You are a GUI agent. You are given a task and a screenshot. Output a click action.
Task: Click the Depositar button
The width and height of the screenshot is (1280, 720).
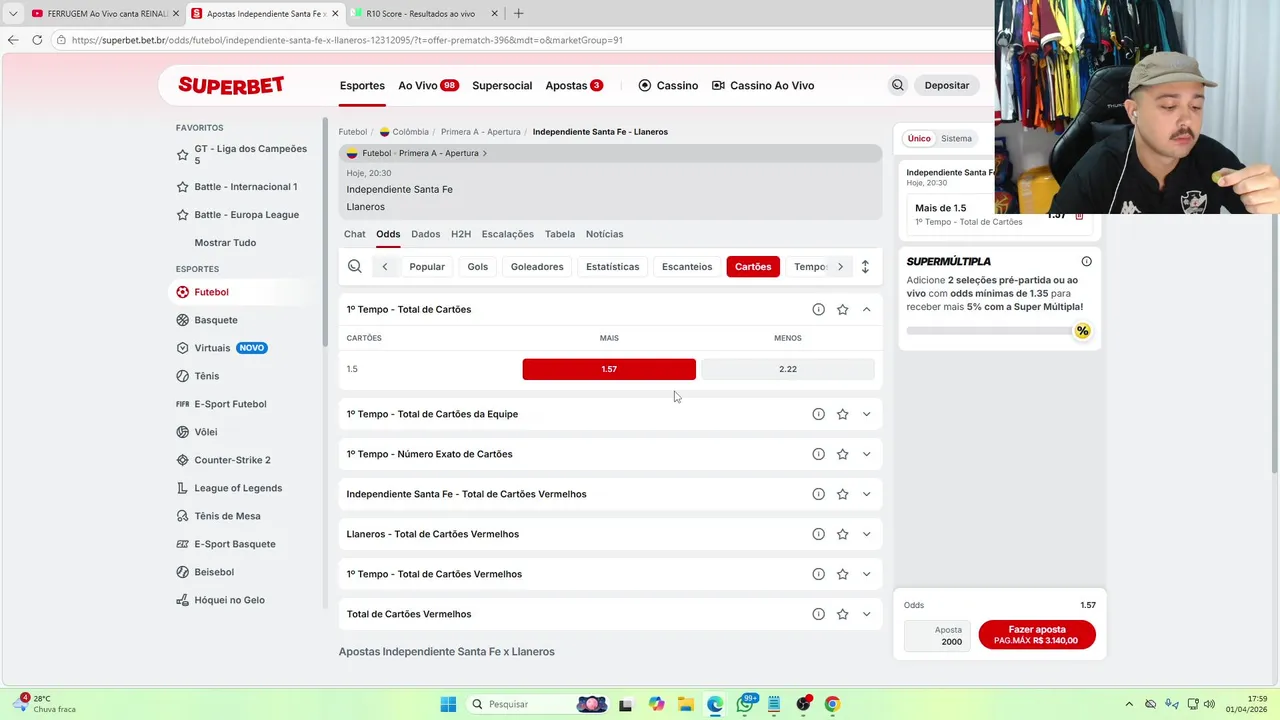946,86
